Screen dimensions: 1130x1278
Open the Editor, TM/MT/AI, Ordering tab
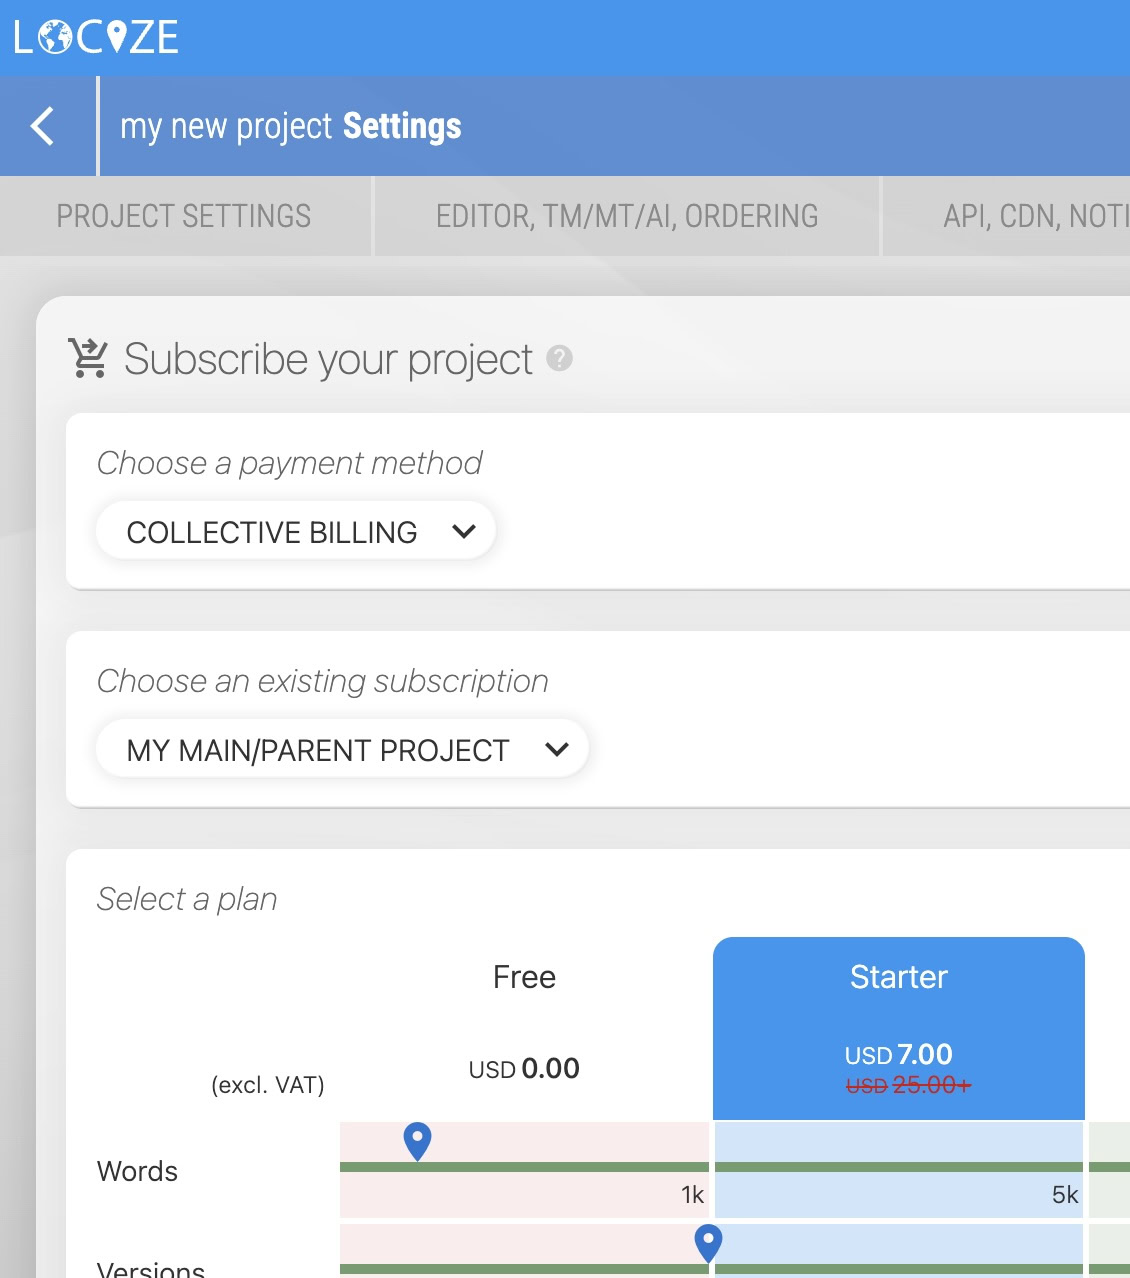pos(627,216)
